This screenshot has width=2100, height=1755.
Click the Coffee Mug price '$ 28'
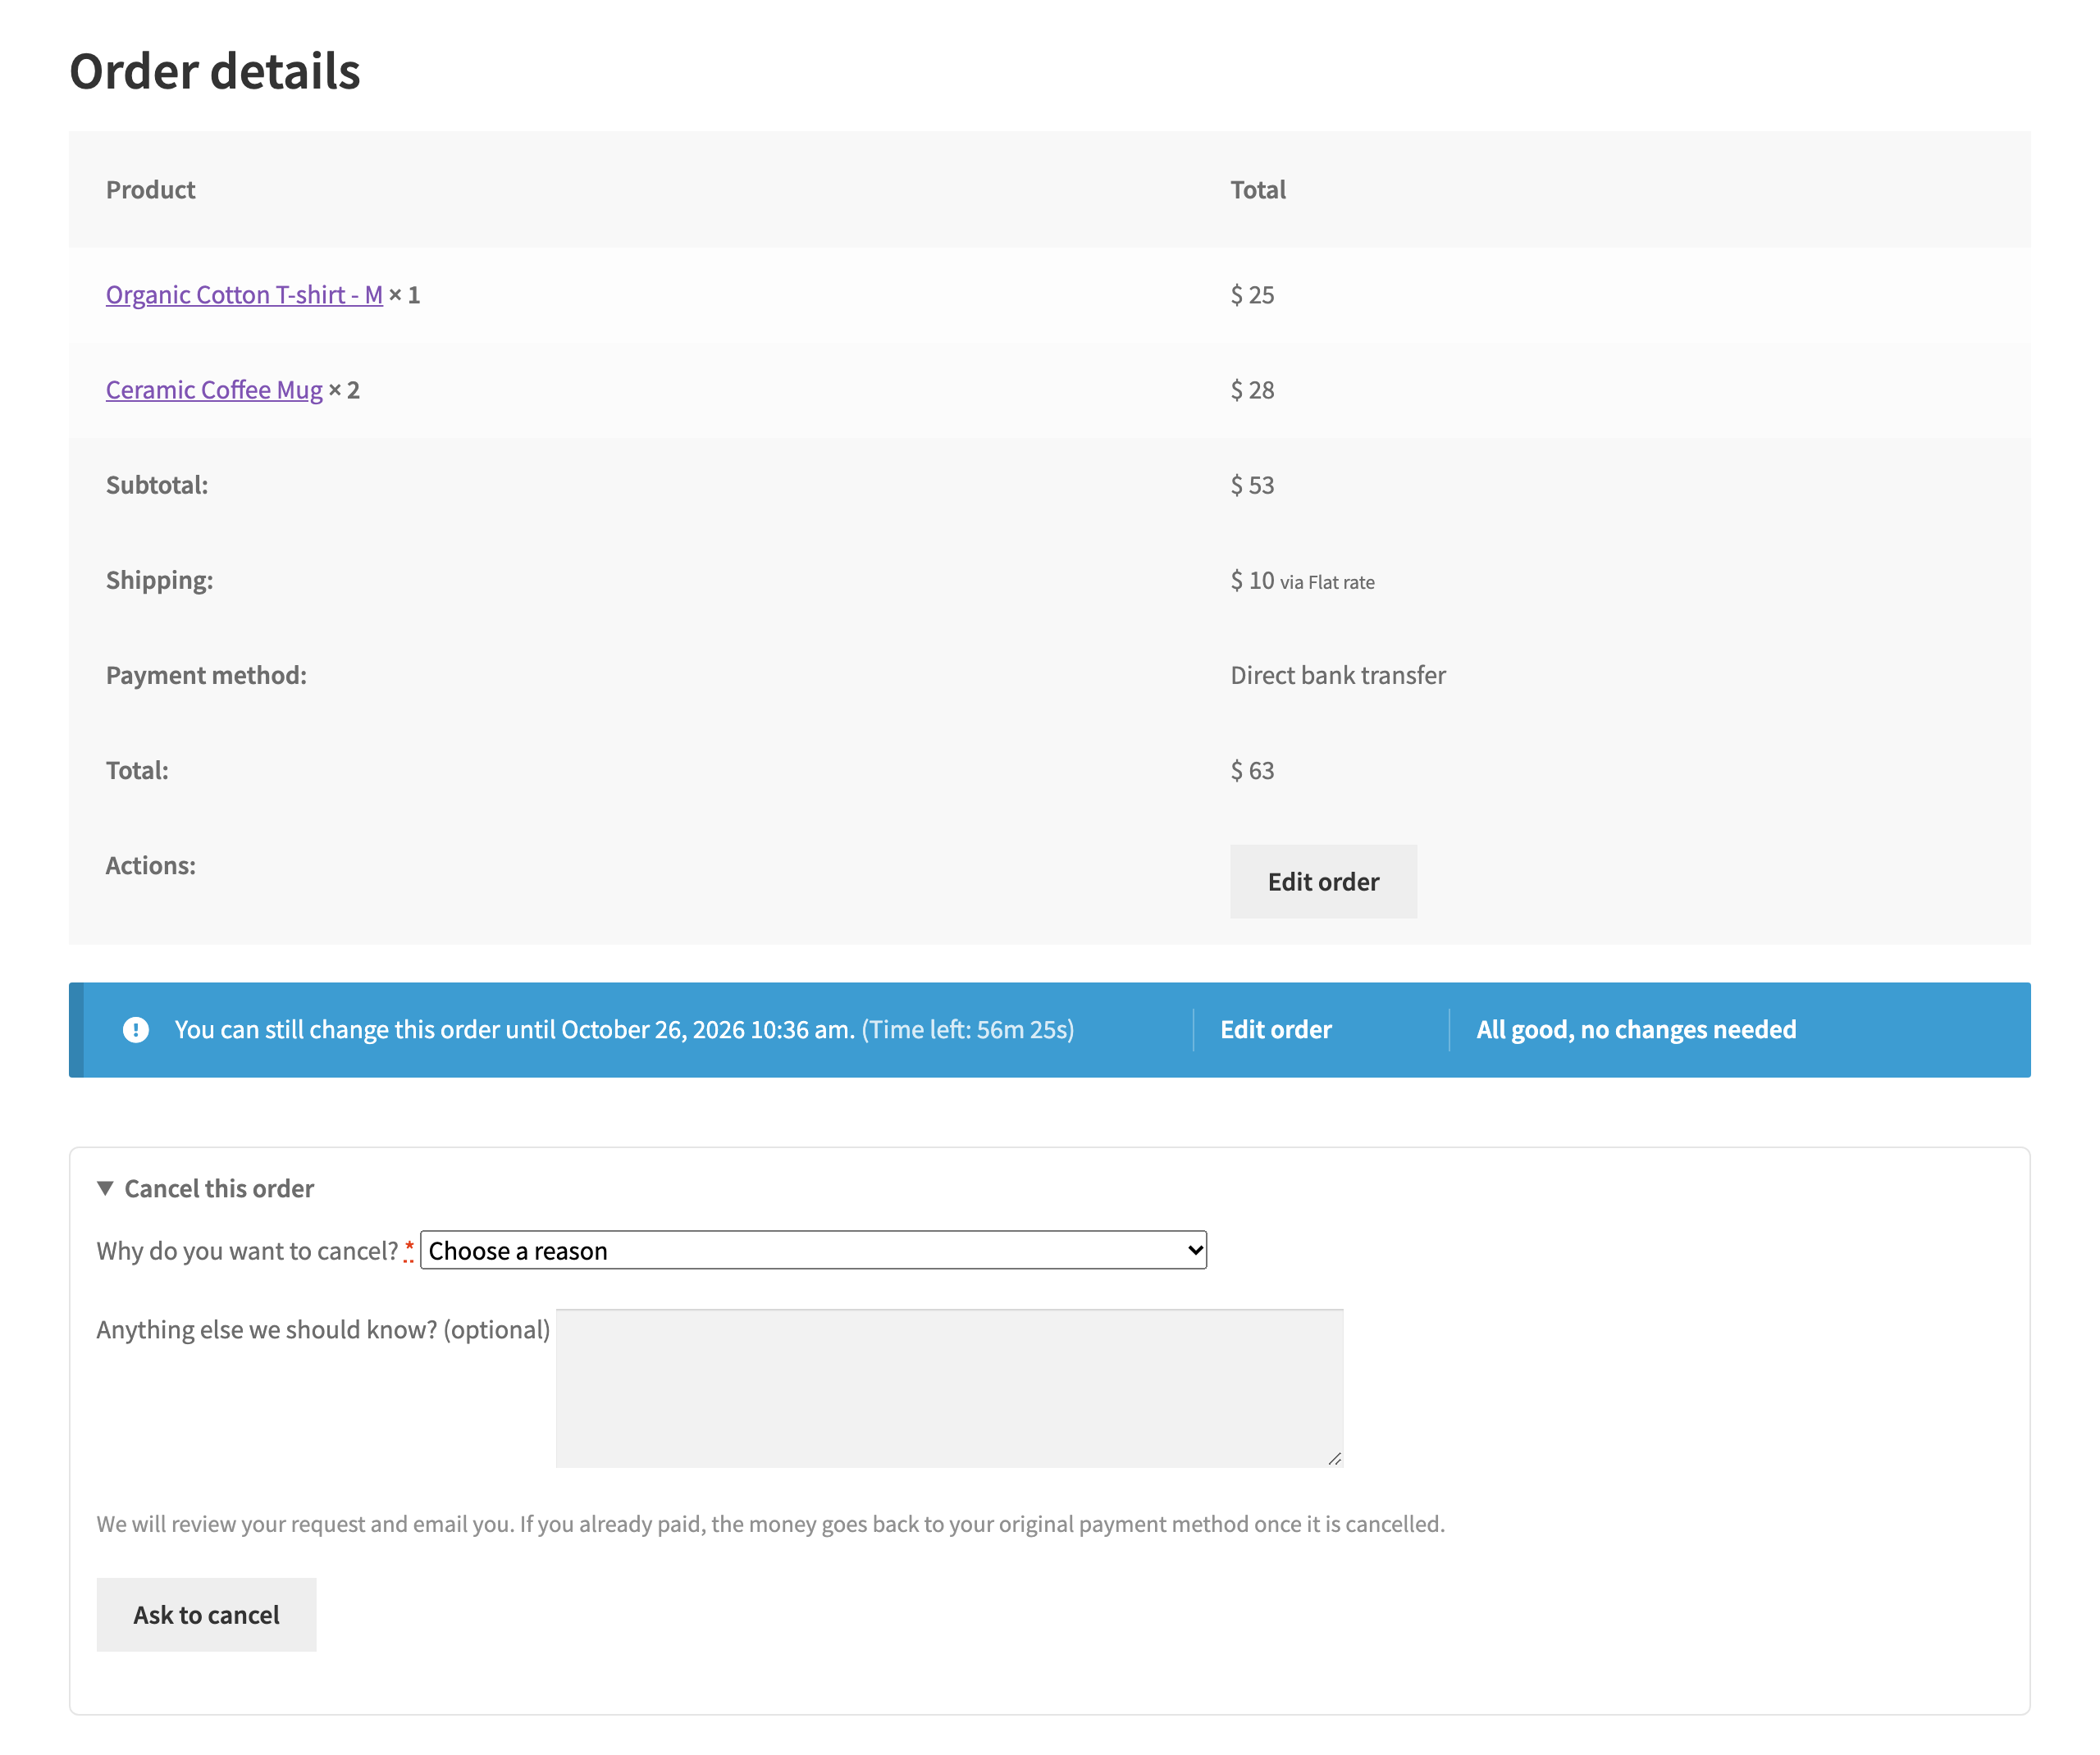click(x=1252, y=390)
